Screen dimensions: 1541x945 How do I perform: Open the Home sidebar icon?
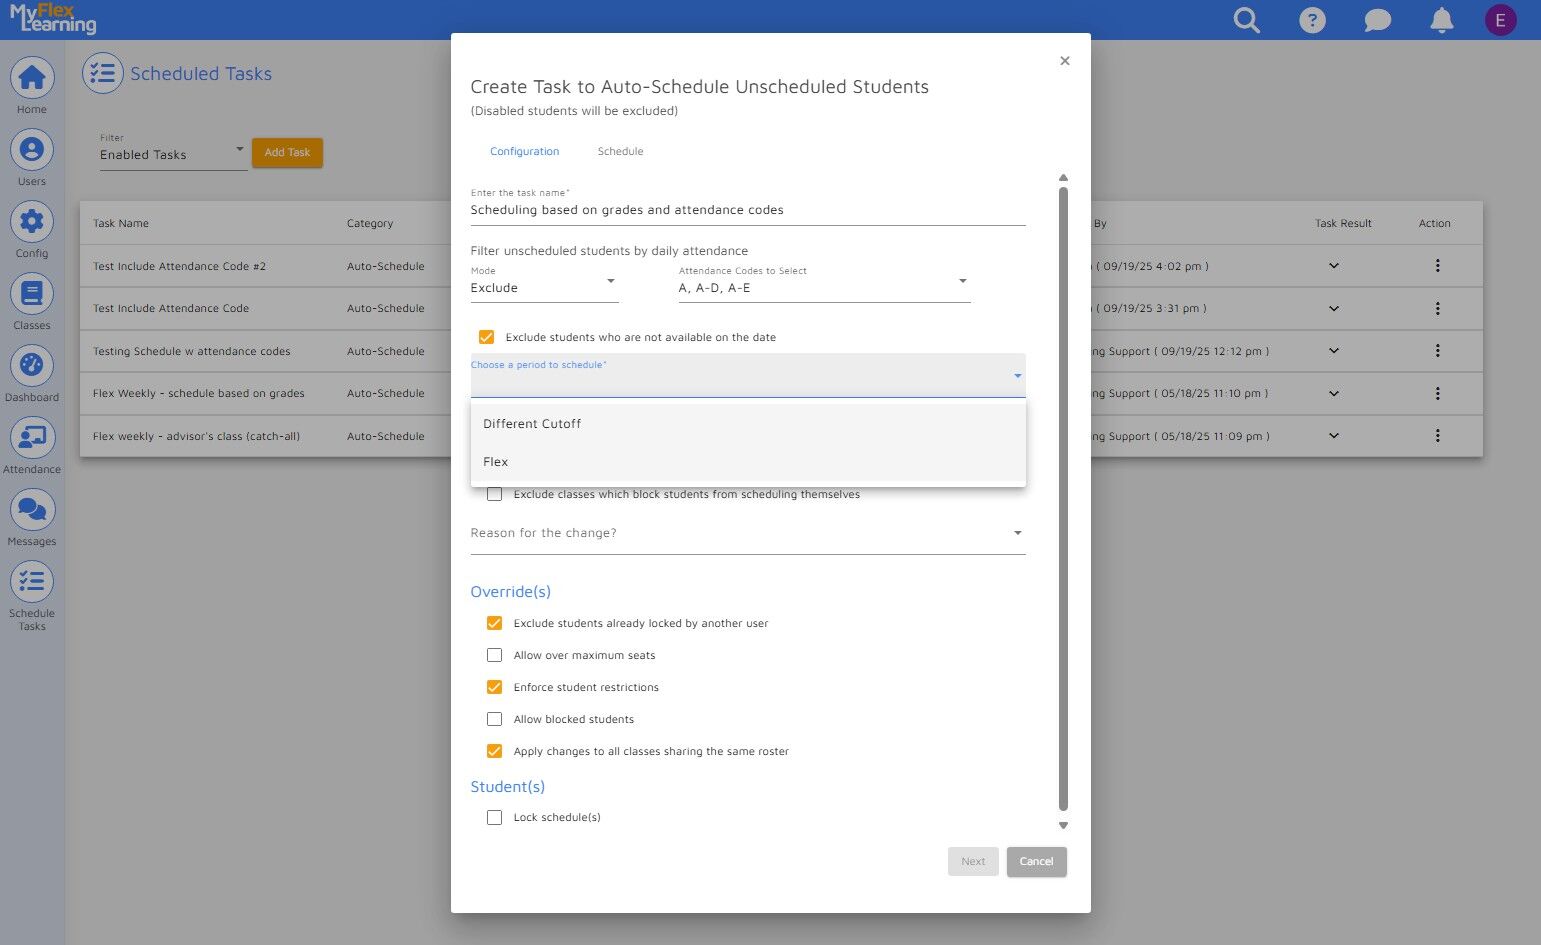click(x=32, y=78)
